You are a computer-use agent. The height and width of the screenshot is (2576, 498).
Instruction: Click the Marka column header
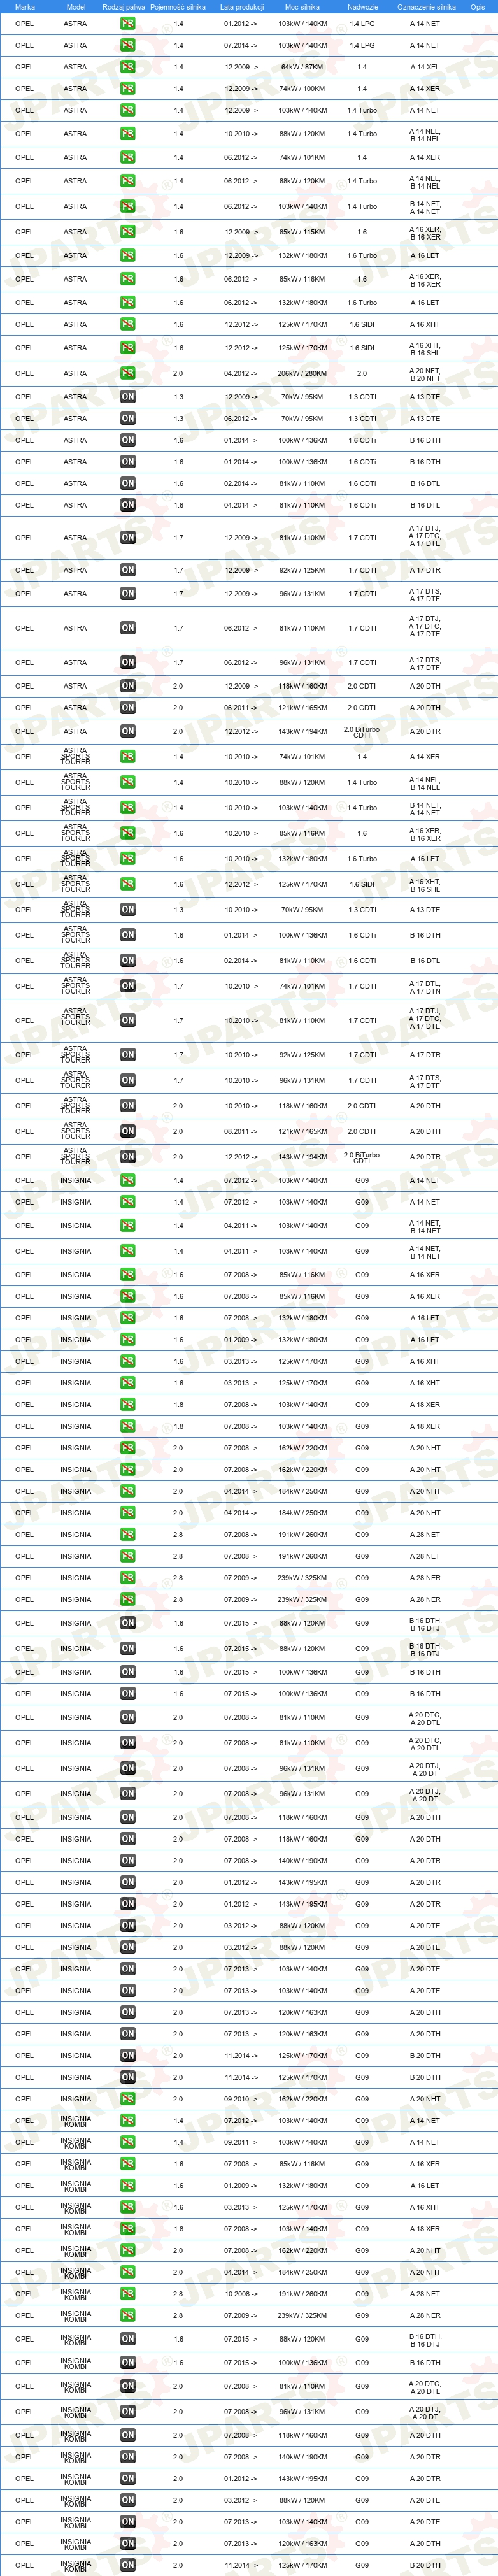(x=25, y=6)
